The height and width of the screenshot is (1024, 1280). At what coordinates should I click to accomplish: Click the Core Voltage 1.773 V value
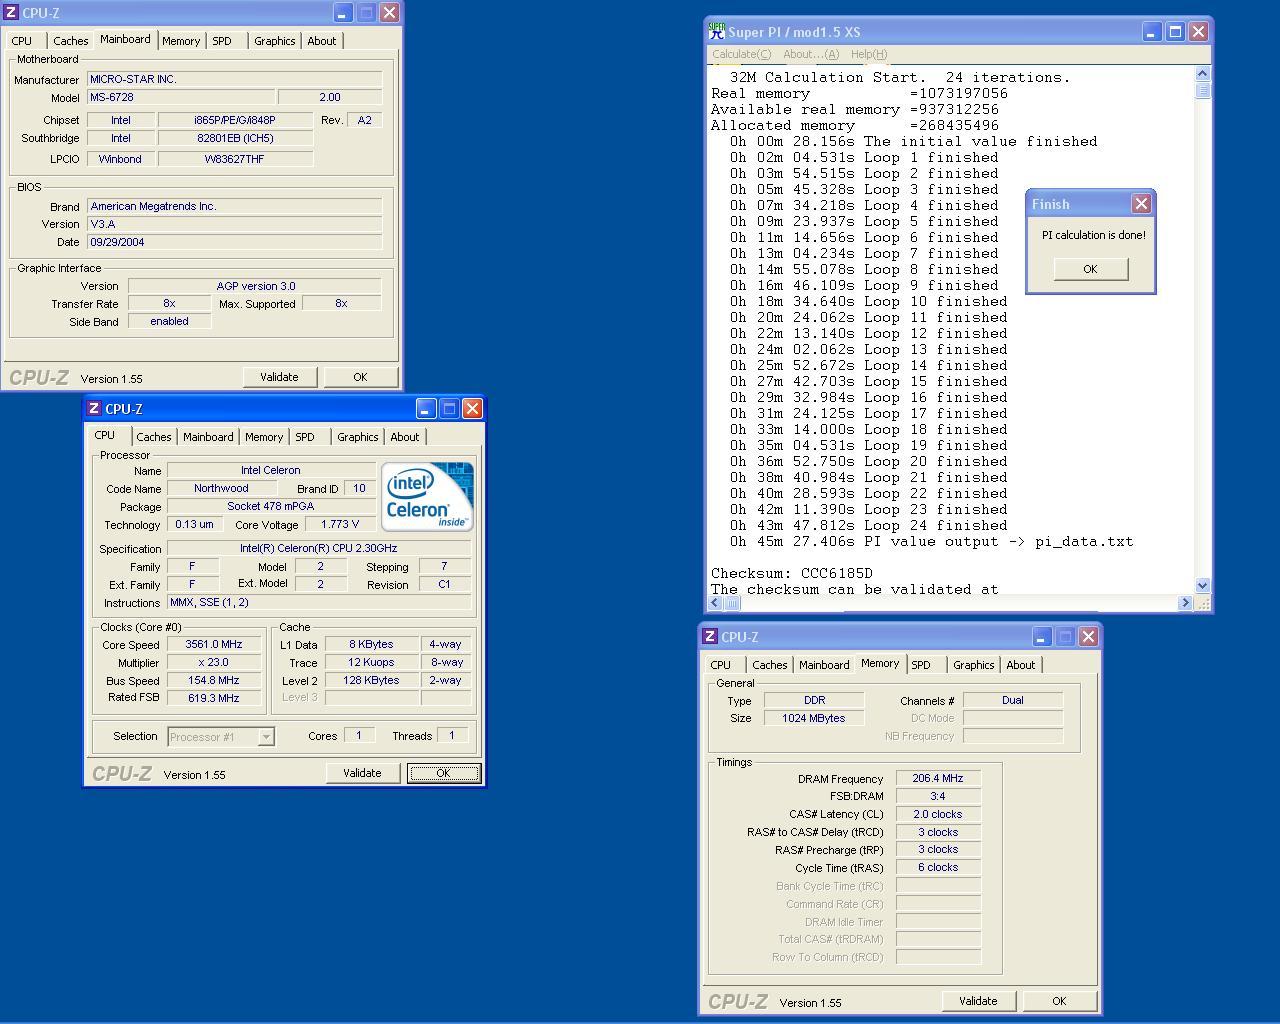340,525
